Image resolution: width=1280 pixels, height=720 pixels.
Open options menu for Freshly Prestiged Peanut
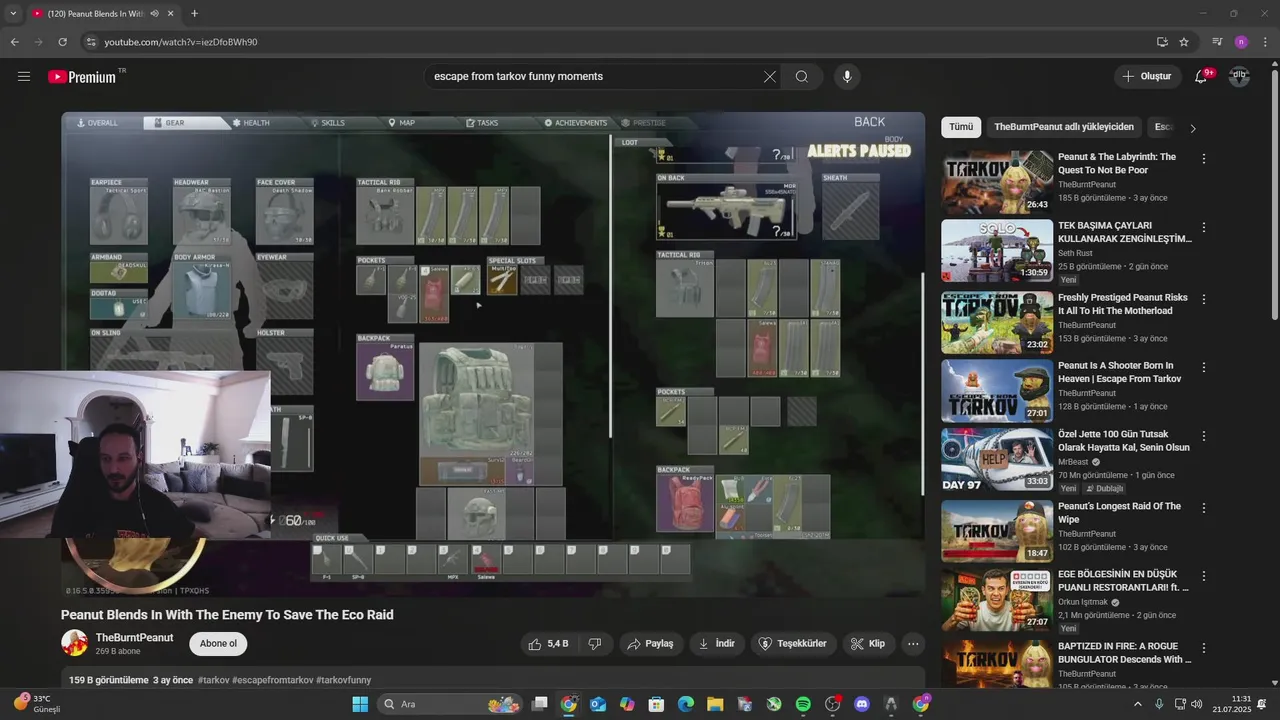click(1204, 299)
